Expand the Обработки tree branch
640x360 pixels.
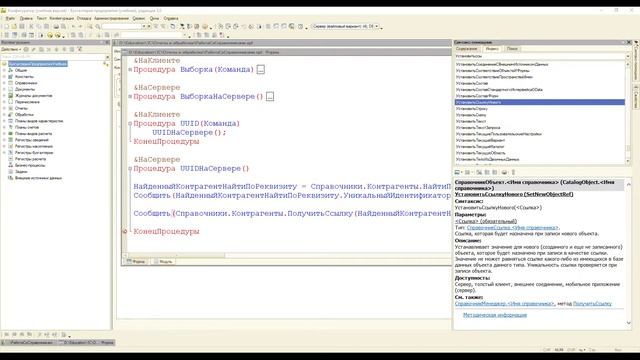[4, 115]
